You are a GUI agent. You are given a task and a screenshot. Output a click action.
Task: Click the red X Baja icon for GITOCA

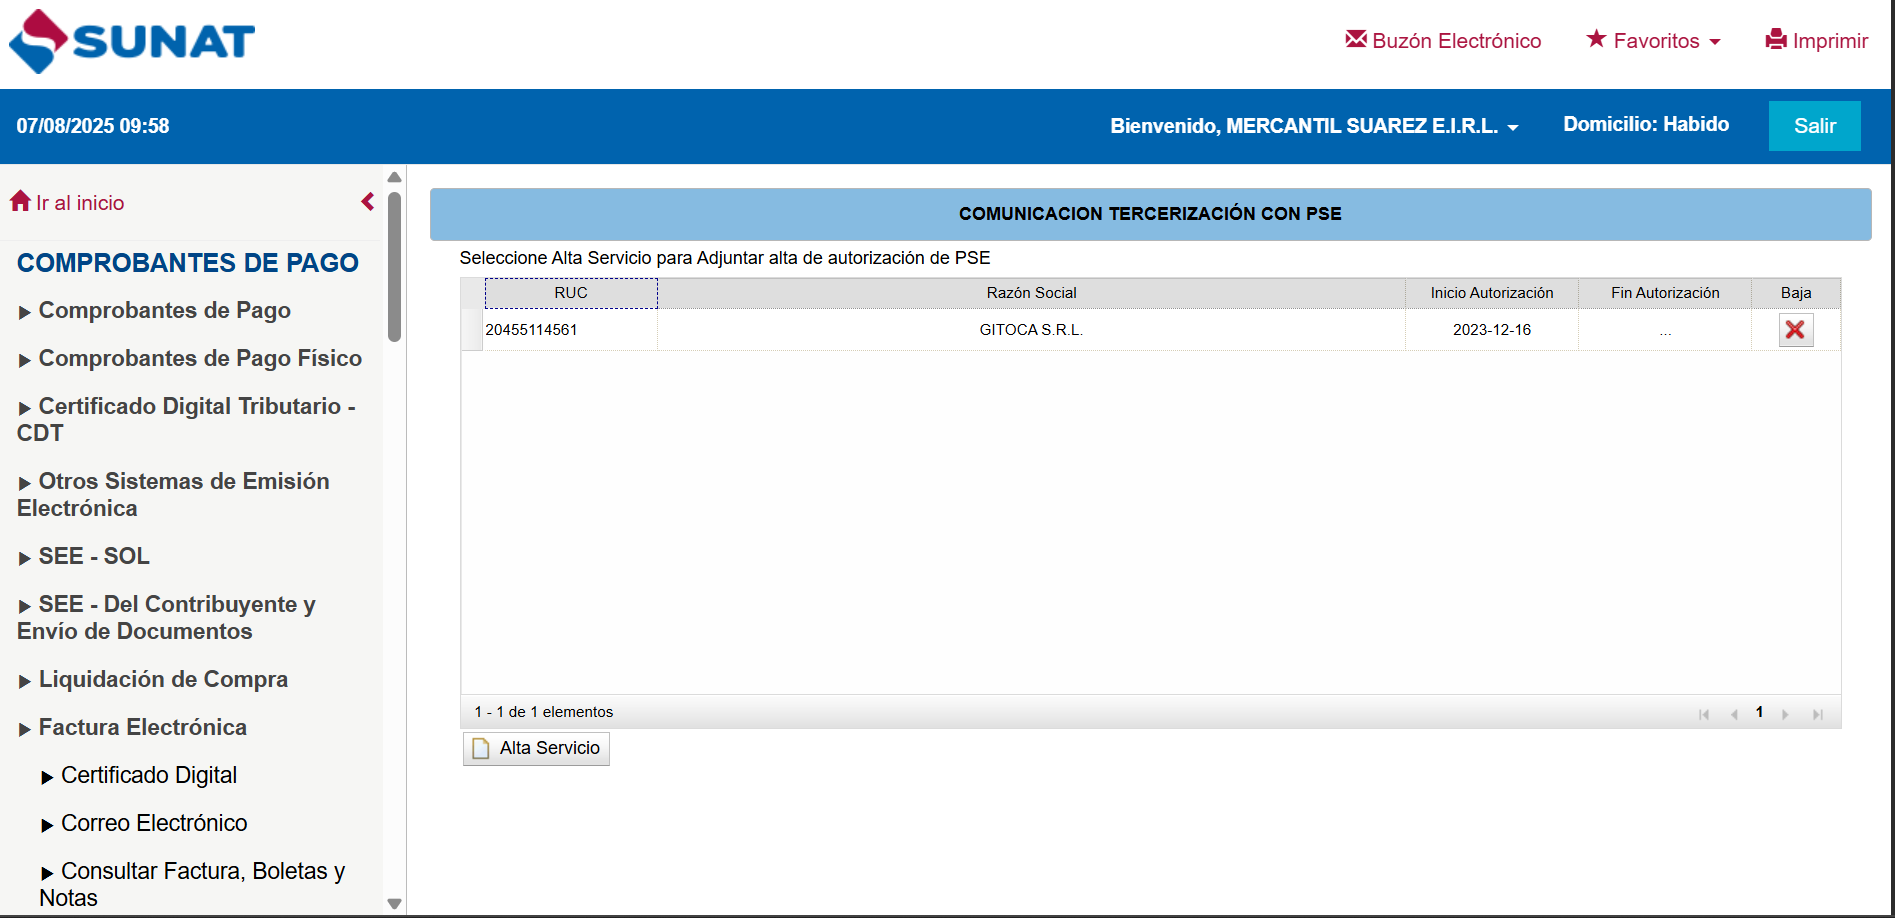(1796, 330)
